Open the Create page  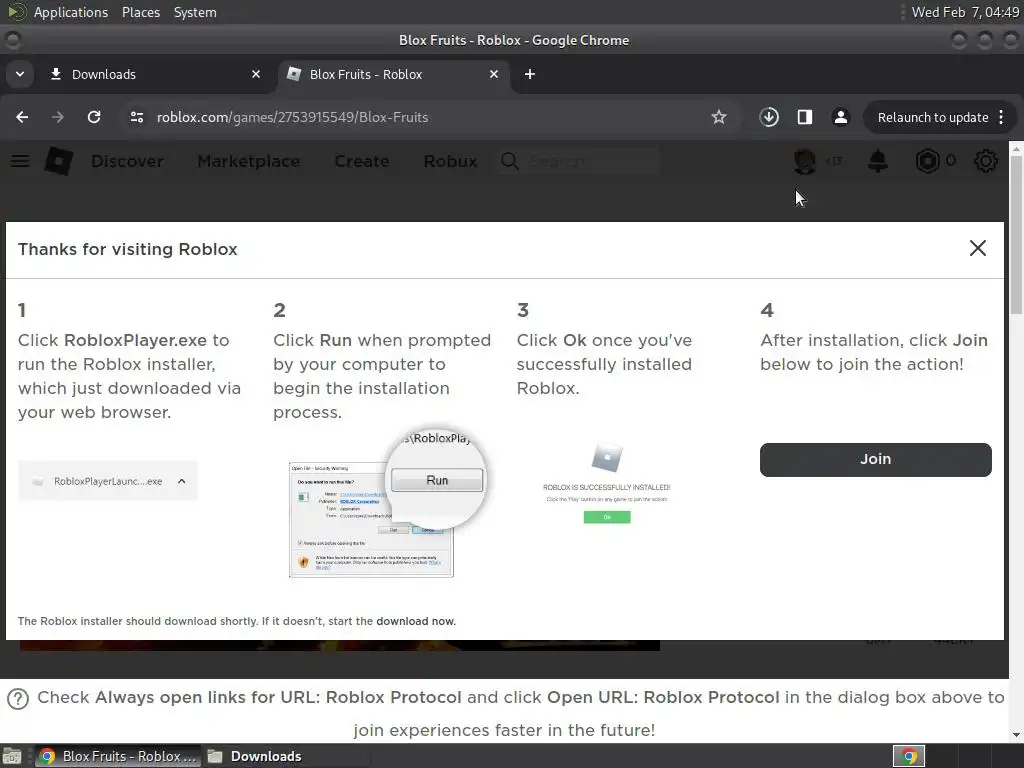click(x=362, y=161)
